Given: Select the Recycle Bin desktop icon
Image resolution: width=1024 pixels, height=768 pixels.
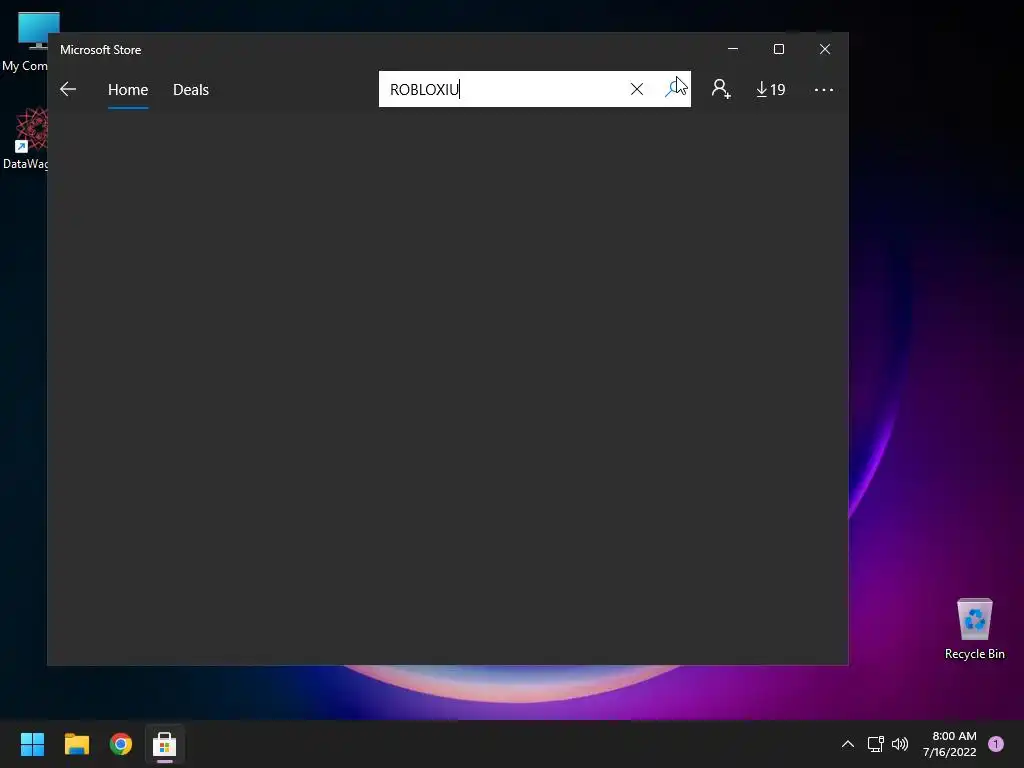Looking at the screenshot, I should click(x=974, y=629).
